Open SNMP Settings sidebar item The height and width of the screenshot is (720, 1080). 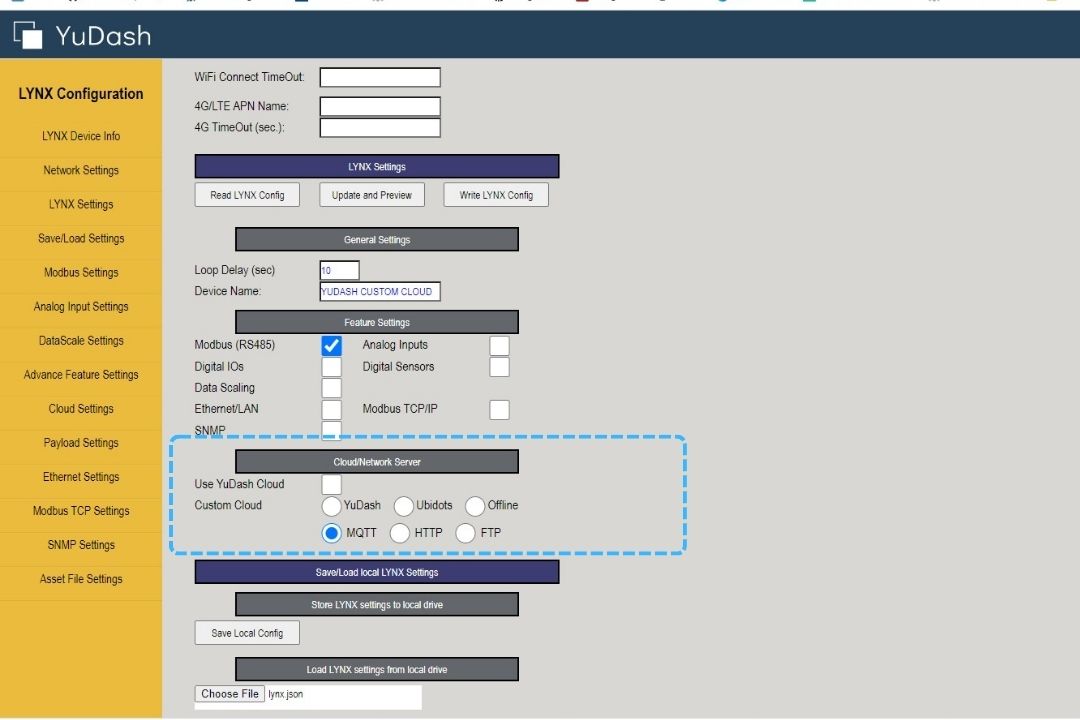pyautogui.click(x=81, y=545)
